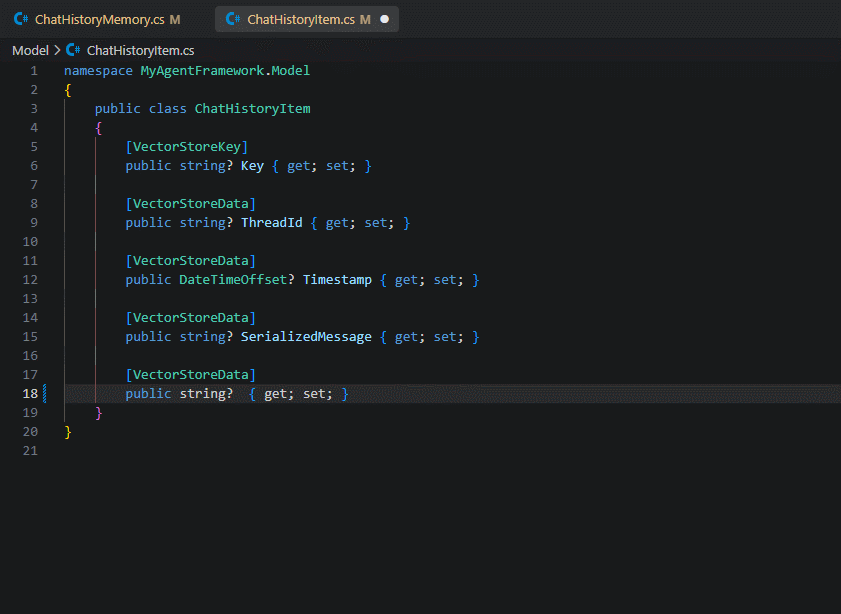Click line number 3 in the gutter
This screenshot has width=841, height=614.
tap(34, 109)
